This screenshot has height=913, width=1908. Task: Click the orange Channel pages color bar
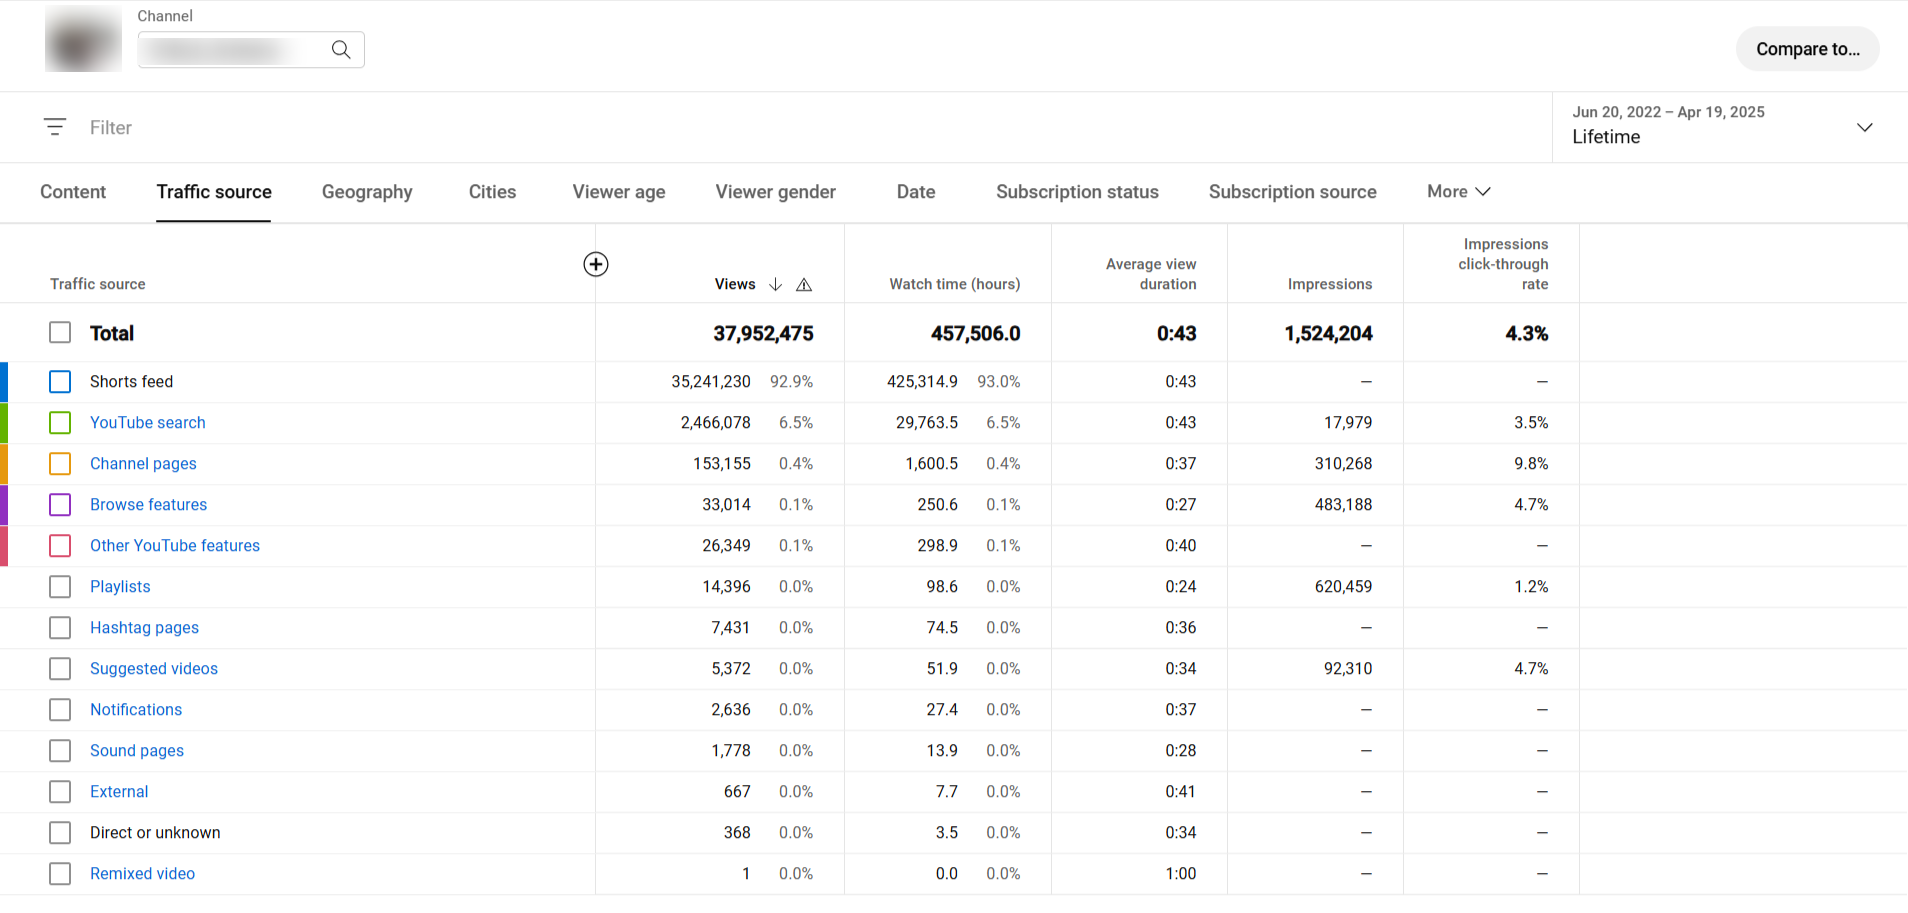pyautogui.click(x=4, y=463)
